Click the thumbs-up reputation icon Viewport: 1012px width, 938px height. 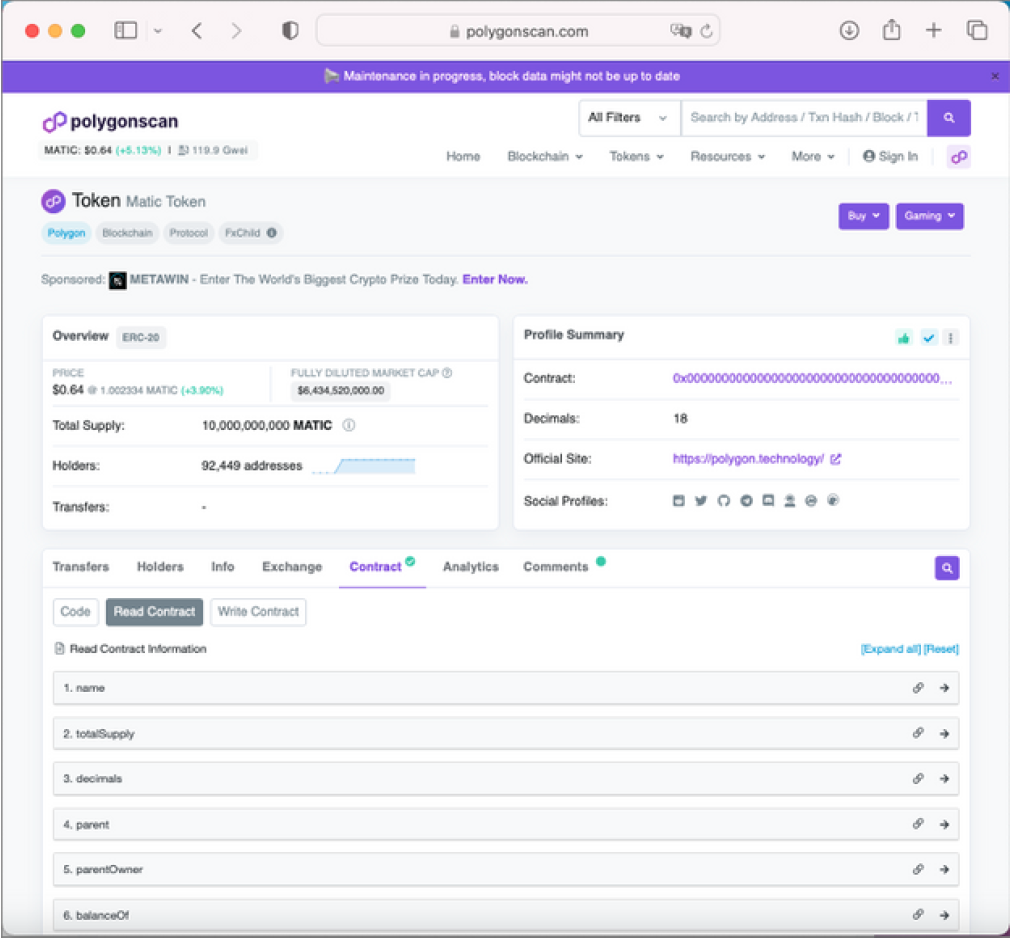pos(904,338)
